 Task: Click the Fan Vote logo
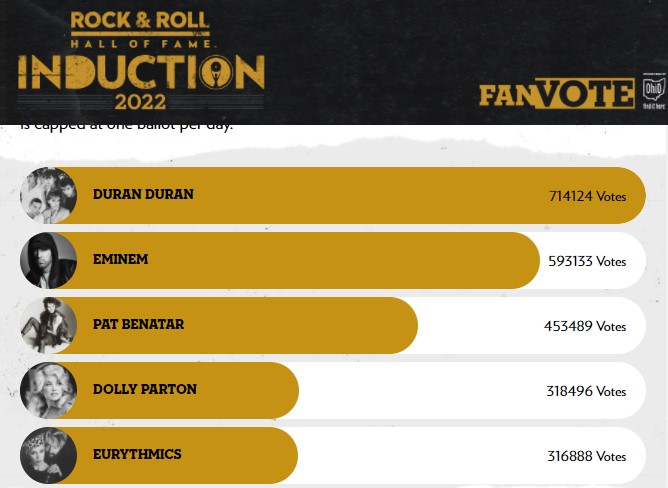pos(557,93)
